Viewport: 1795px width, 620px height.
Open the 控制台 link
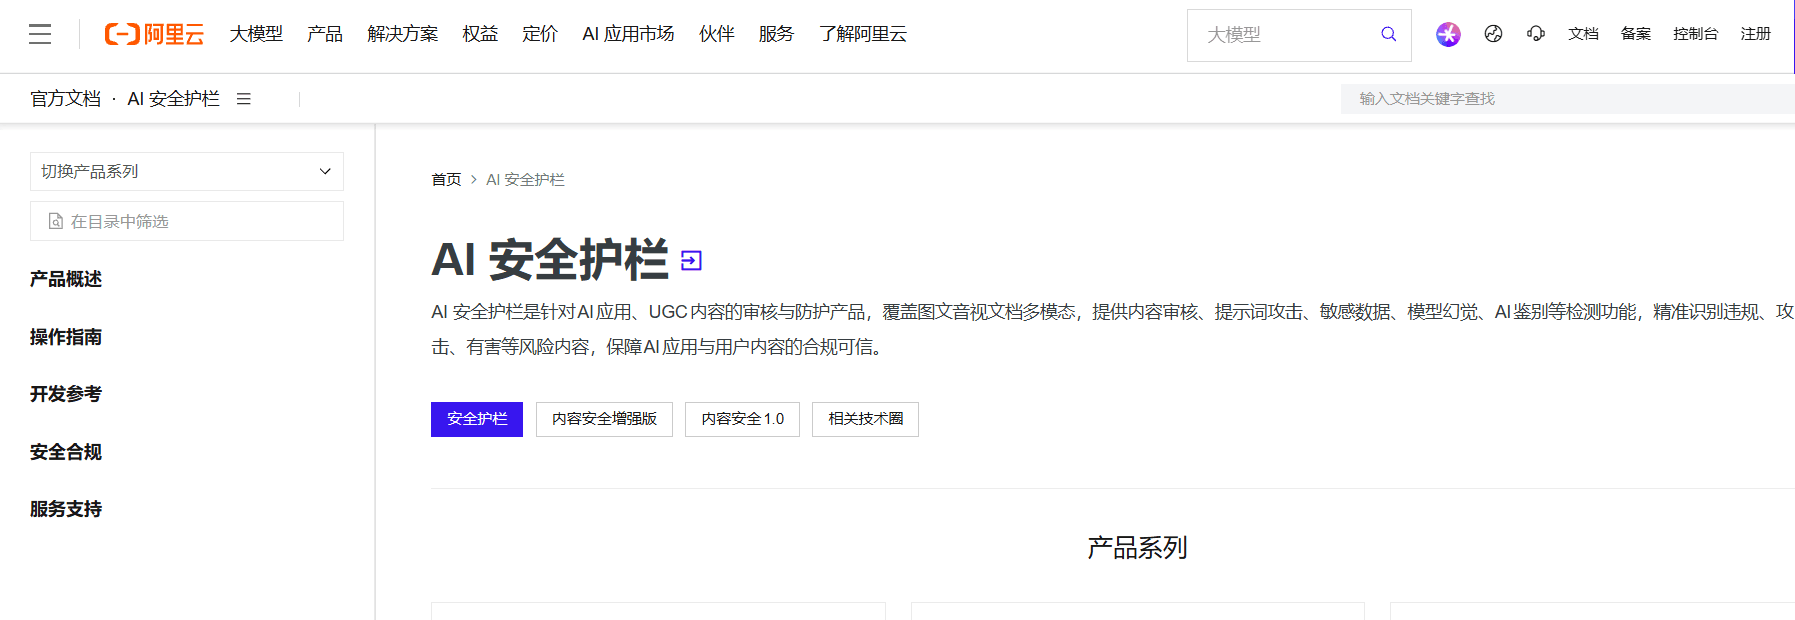click(x=1696, y=34)
